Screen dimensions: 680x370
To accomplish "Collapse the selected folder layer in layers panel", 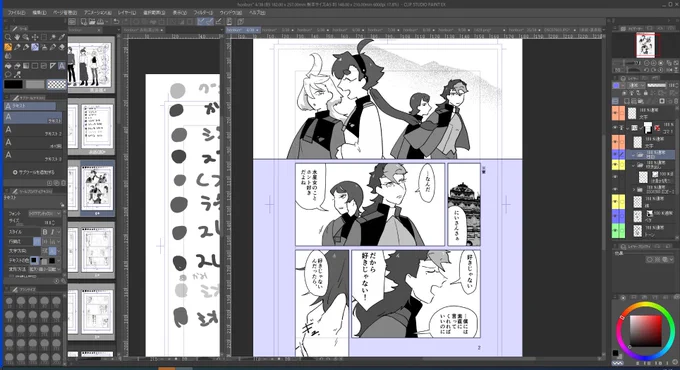I will click(634, 154).
